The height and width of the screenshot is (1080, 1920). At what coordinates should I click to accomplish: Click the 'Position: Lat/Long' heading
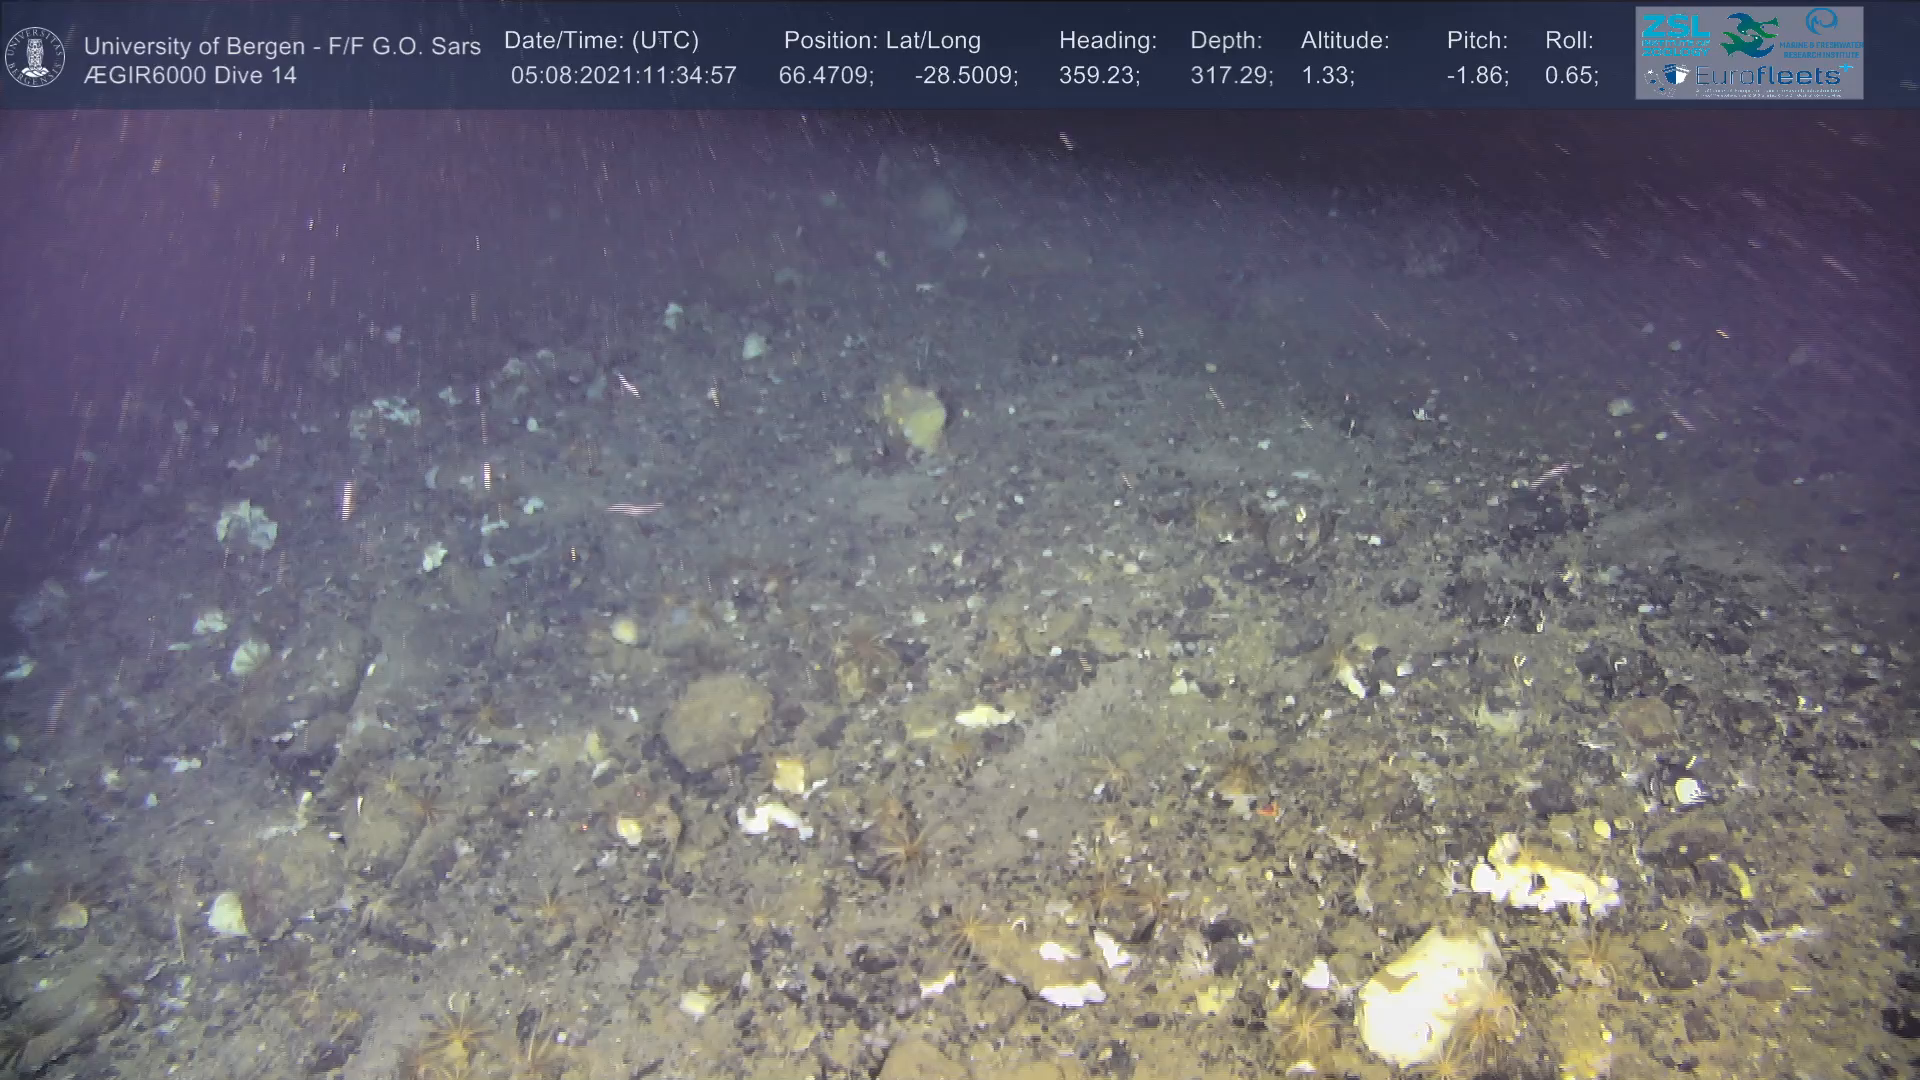coord(881,41)
